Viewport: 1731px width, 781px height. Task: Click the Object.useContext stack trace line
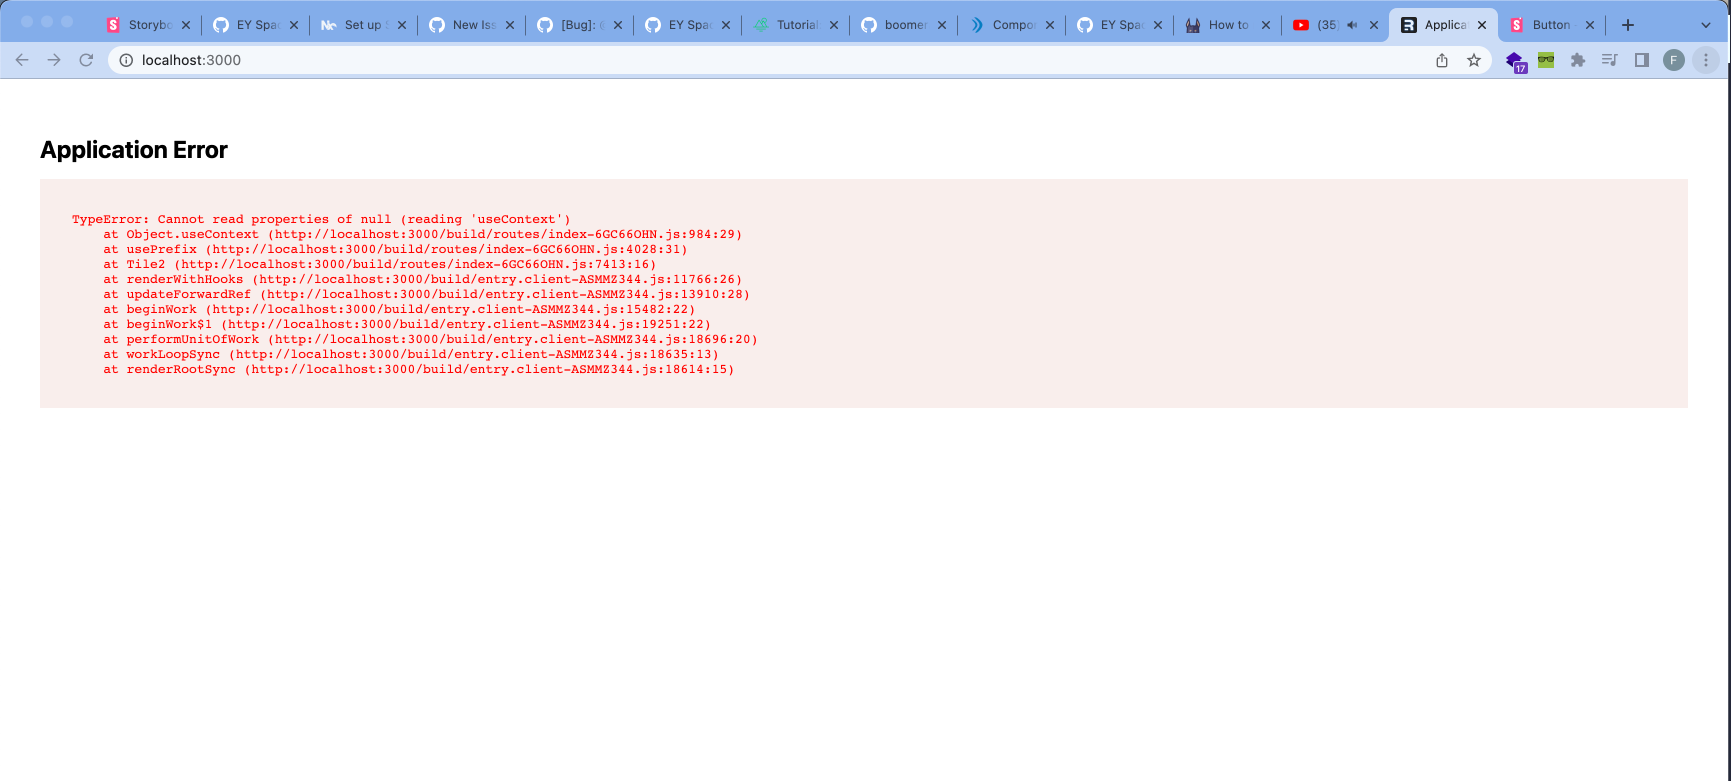[x=422, y=234]
